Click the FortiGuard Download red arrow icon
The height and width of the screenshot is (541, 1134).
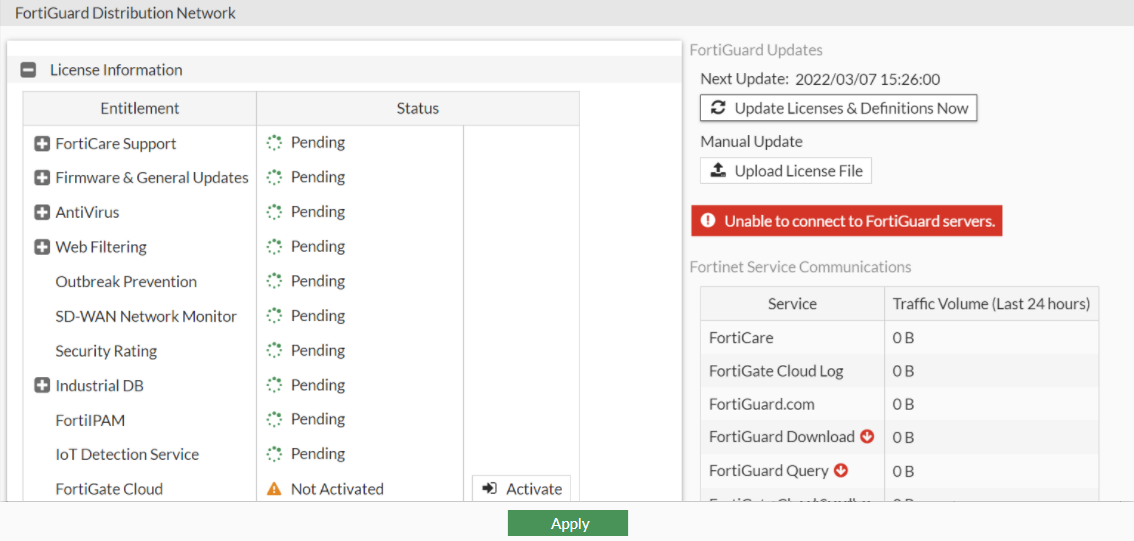[x=867, y=437]
